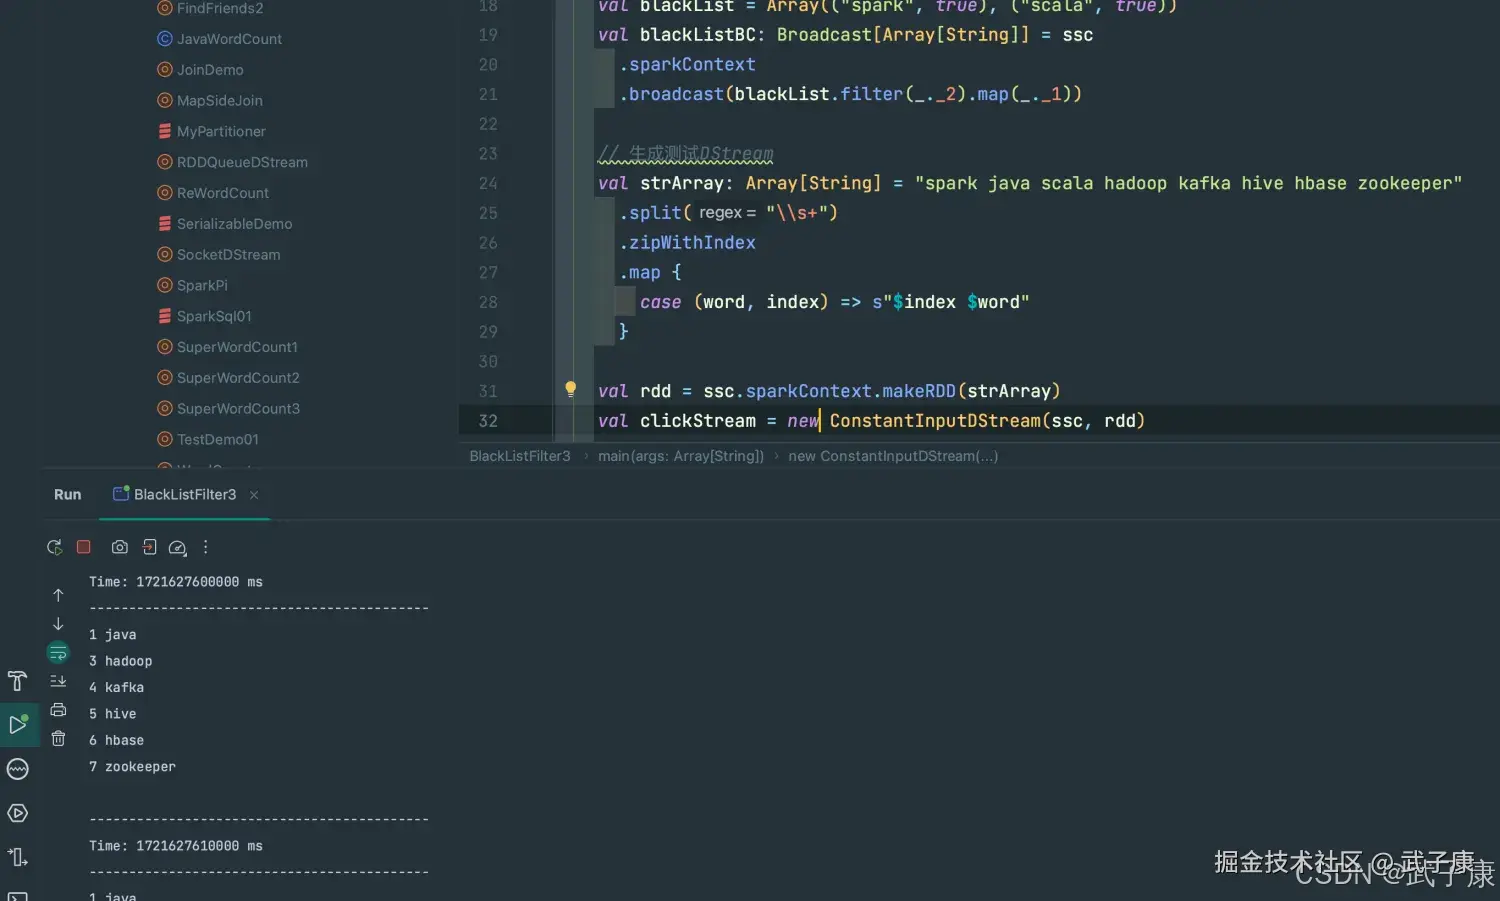Open the Services tool window hexagon icon
Screen dimensions: 1500x901
click(x=18, y=813)
